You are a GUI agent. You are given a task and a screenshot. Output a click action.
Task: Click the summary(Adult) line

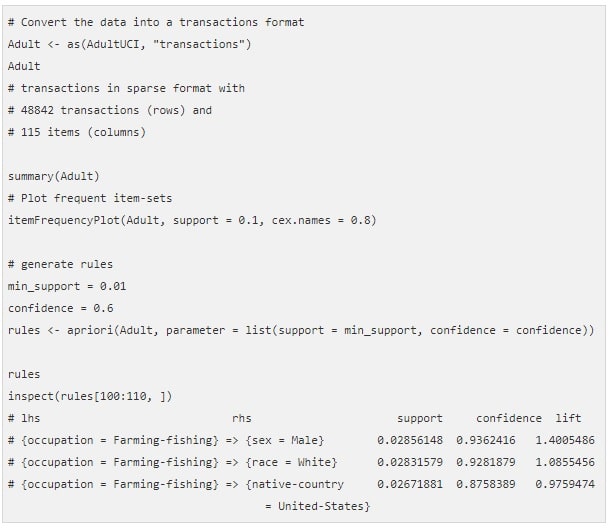click(x=54, y=176)
